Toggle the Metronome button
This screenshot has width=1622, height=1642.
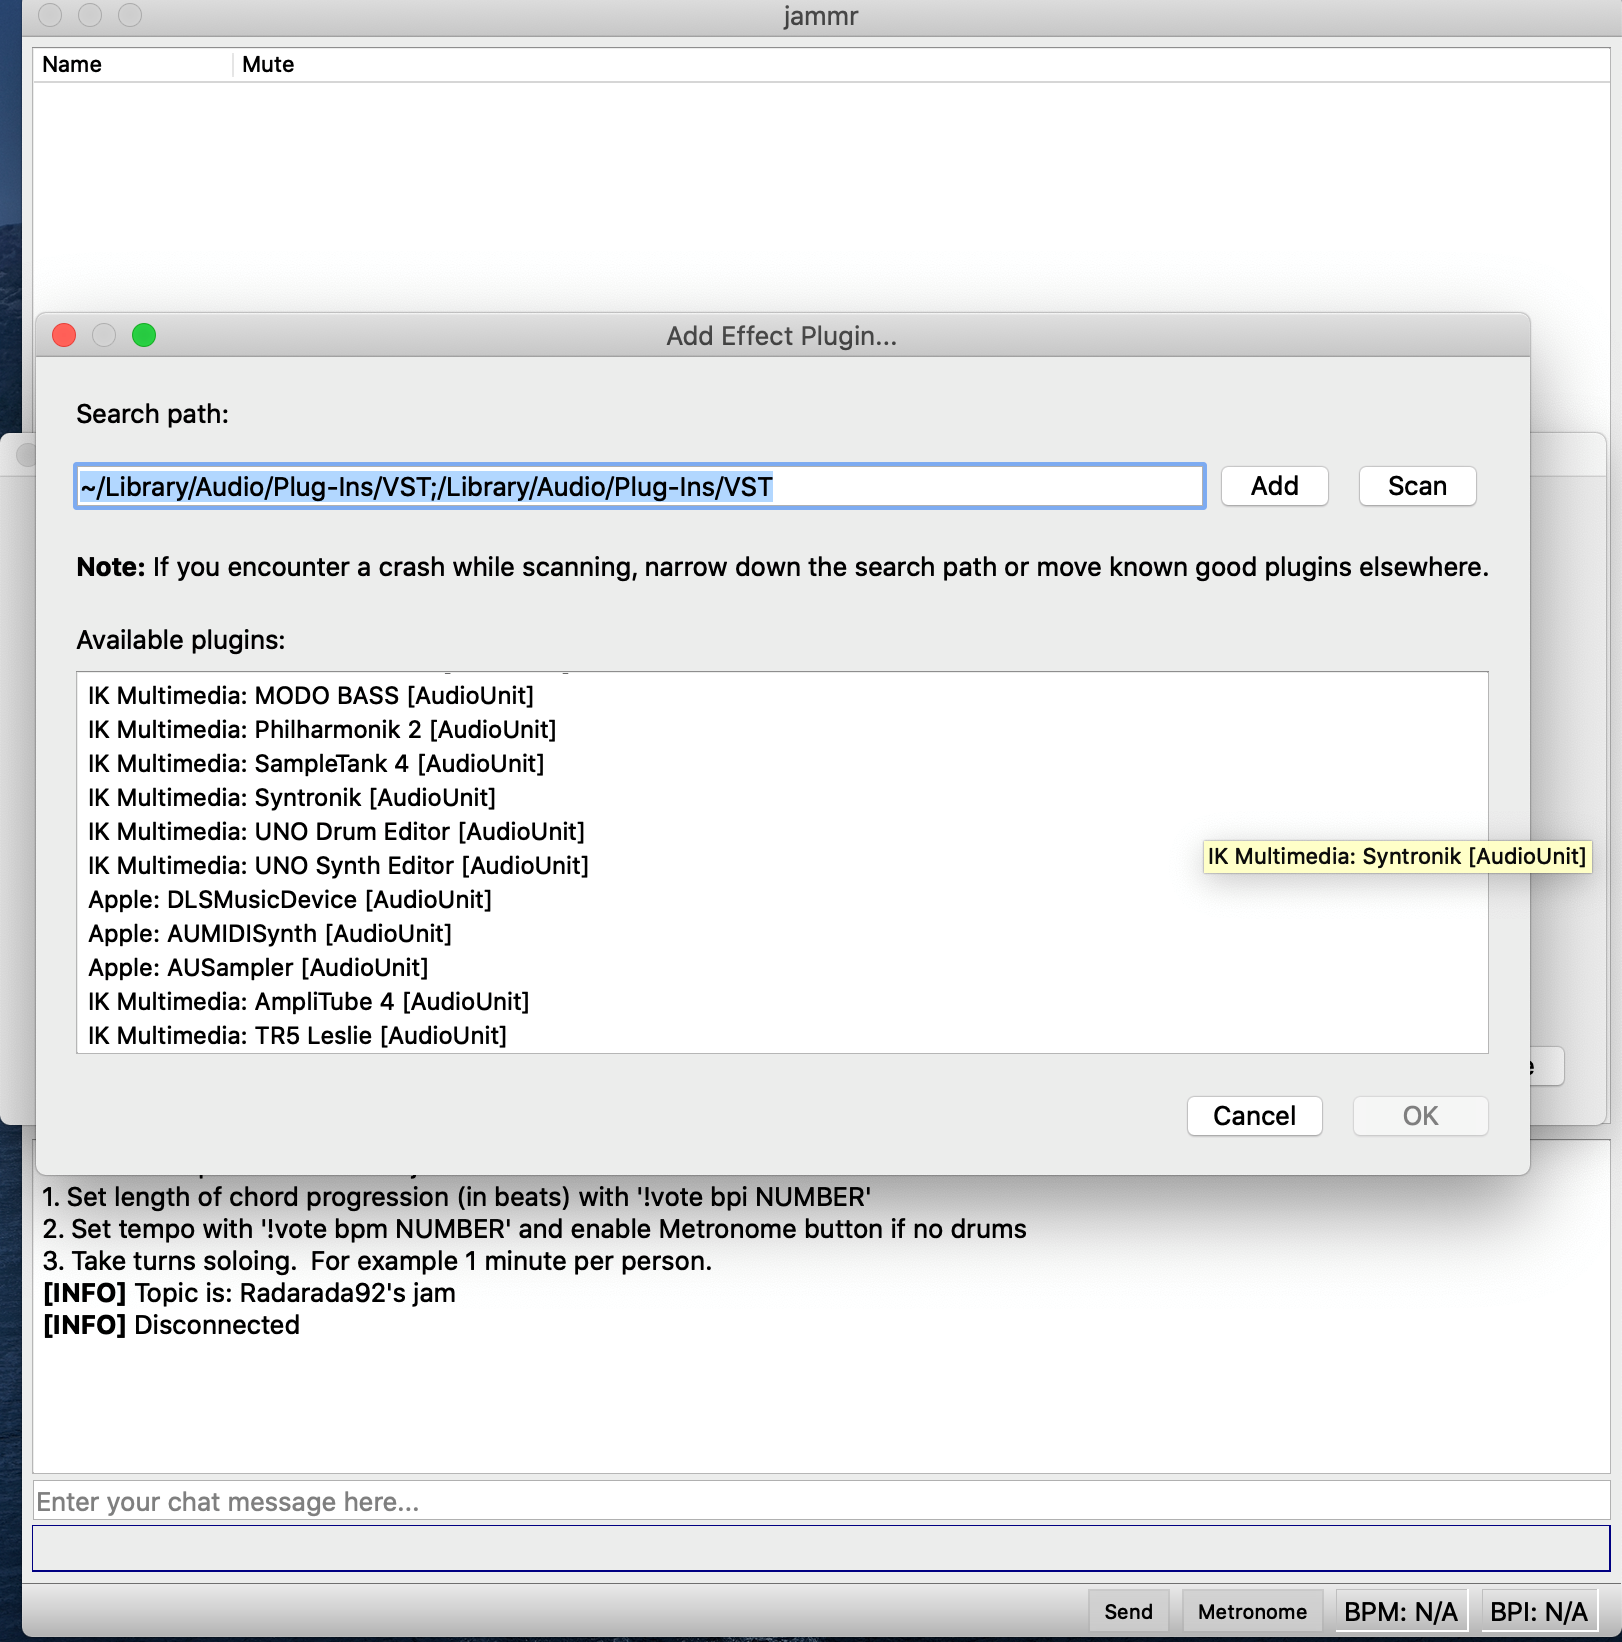tap(1252, 1612)
